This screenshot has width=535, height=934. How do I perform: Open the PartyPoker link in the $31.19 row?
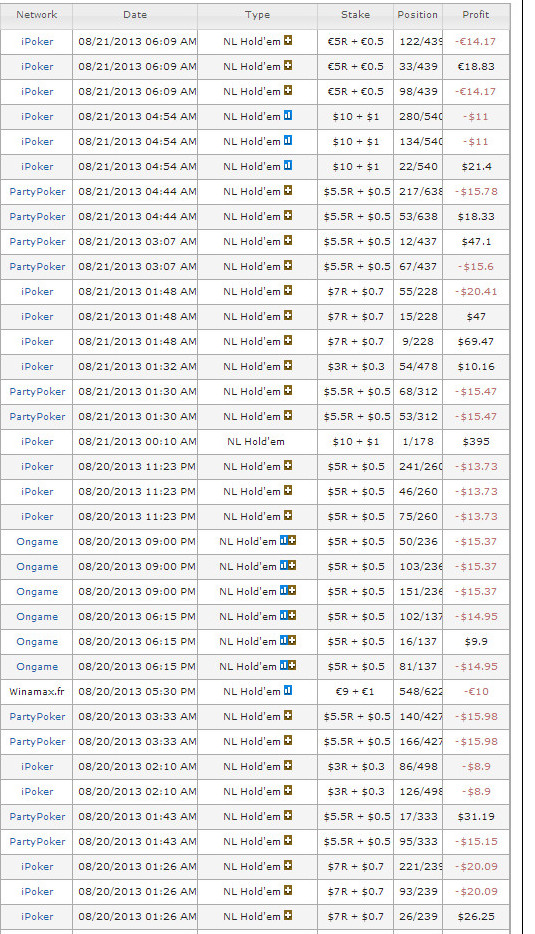coord(37,817)
